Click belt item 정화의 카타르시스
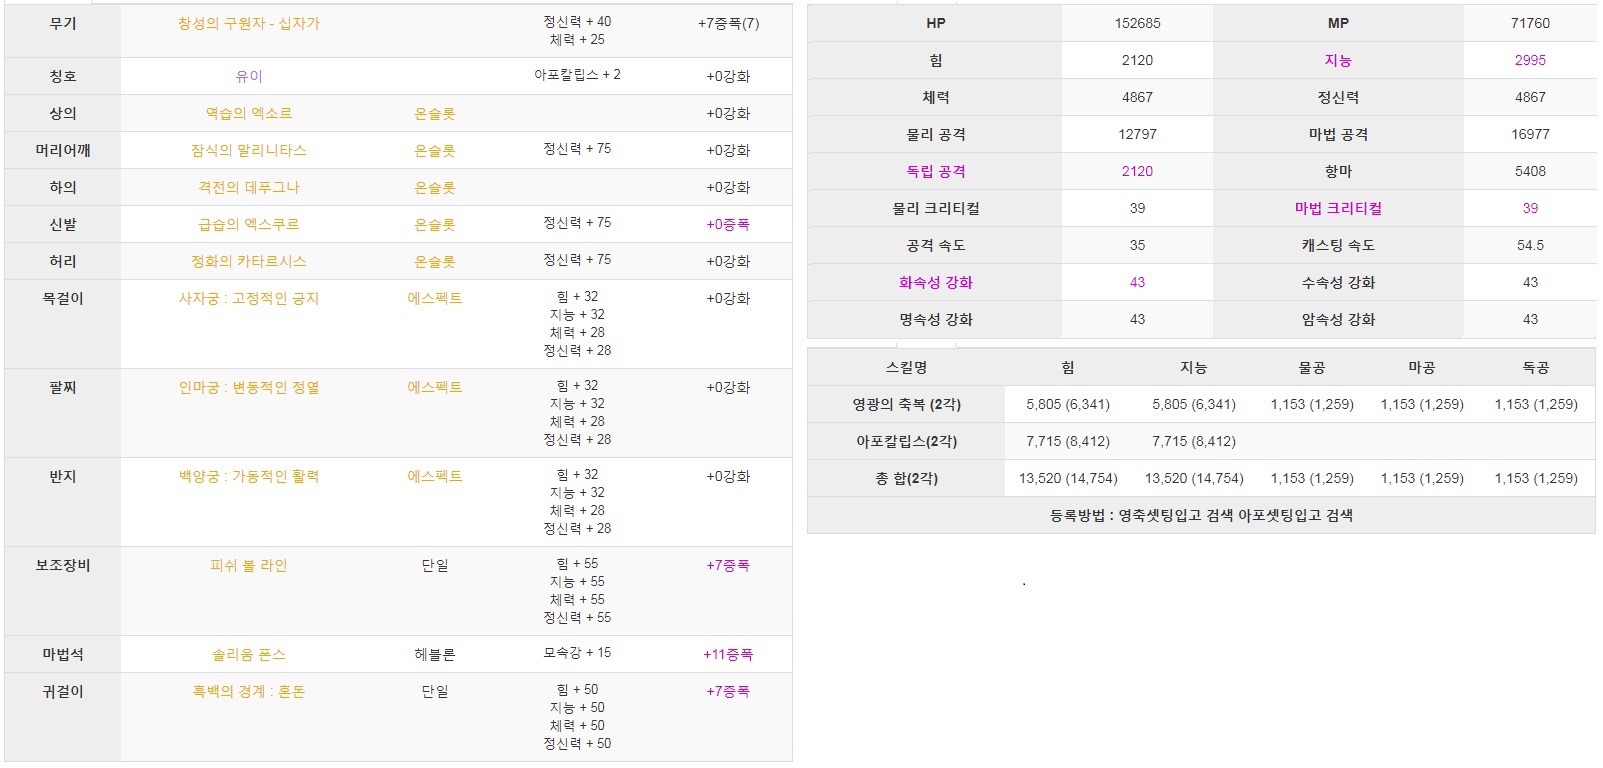The height and width of the screenshot is (768, 1603). [x=249, y=261]
